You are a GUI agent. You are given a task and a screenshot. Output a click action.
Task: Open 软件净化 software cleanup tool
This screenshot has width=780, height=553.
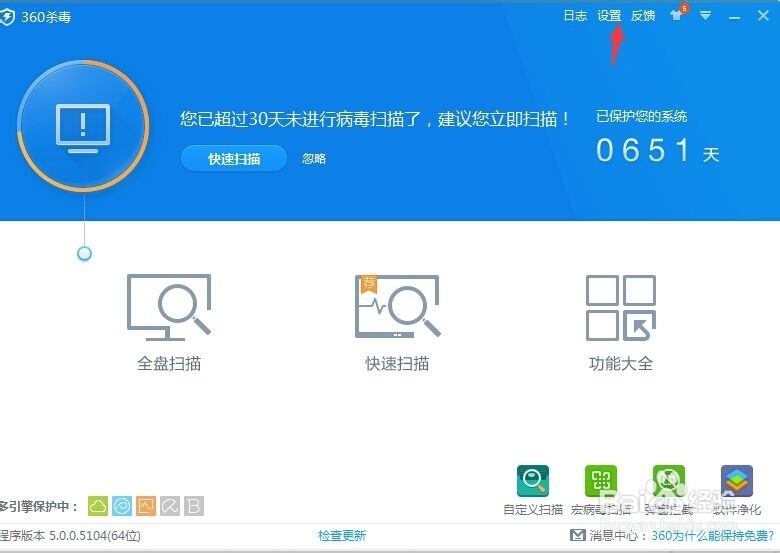click(x=737, y=490)
